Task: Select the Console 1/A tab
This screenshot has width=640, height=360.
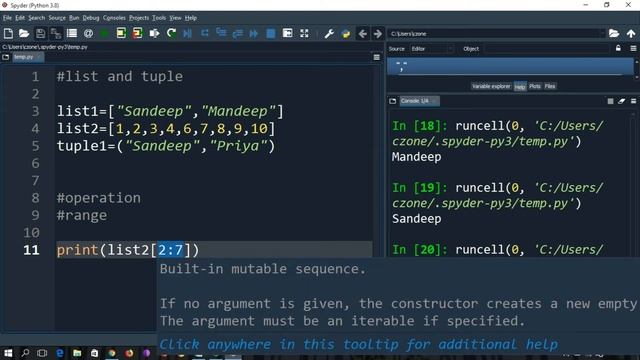Action: coord(419,101)
